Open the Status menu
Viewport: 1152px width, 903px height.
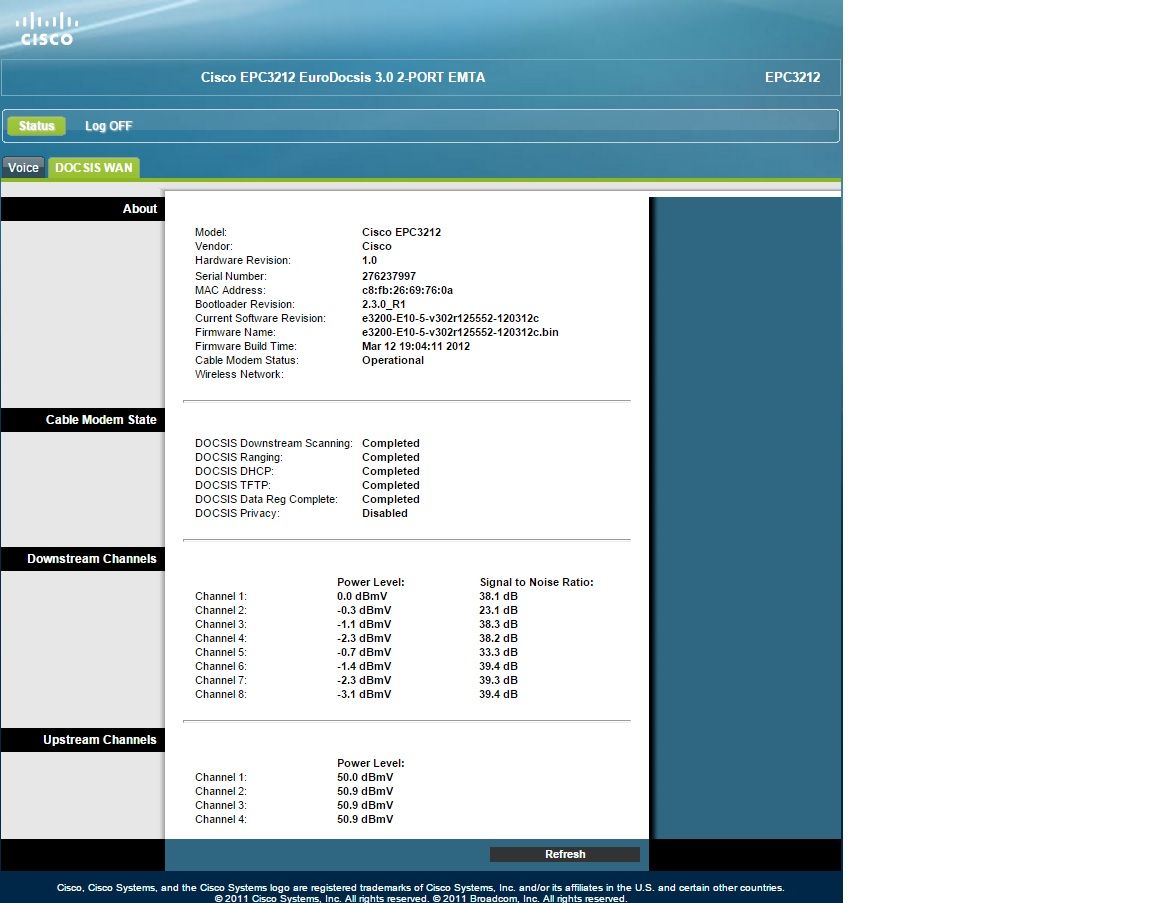[x=37, y=126]
